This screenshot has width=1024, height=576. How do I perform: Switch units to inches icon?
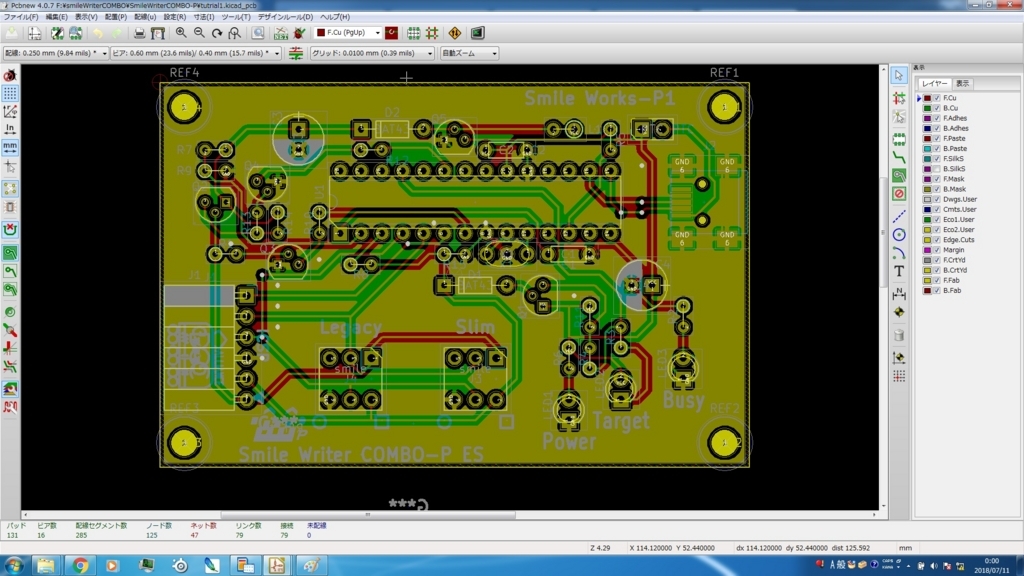(10, 129)
